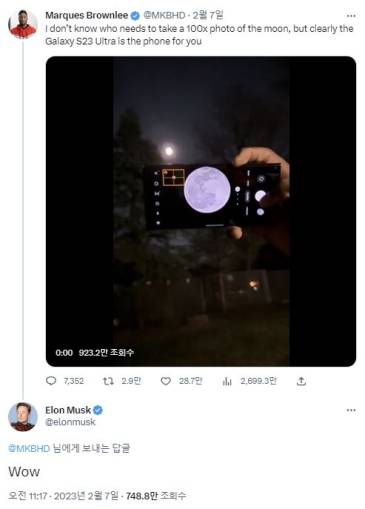The width and height of the screenshot is (365, 509).
Task: Click the reply speech bubble icon
Action: 51,381
